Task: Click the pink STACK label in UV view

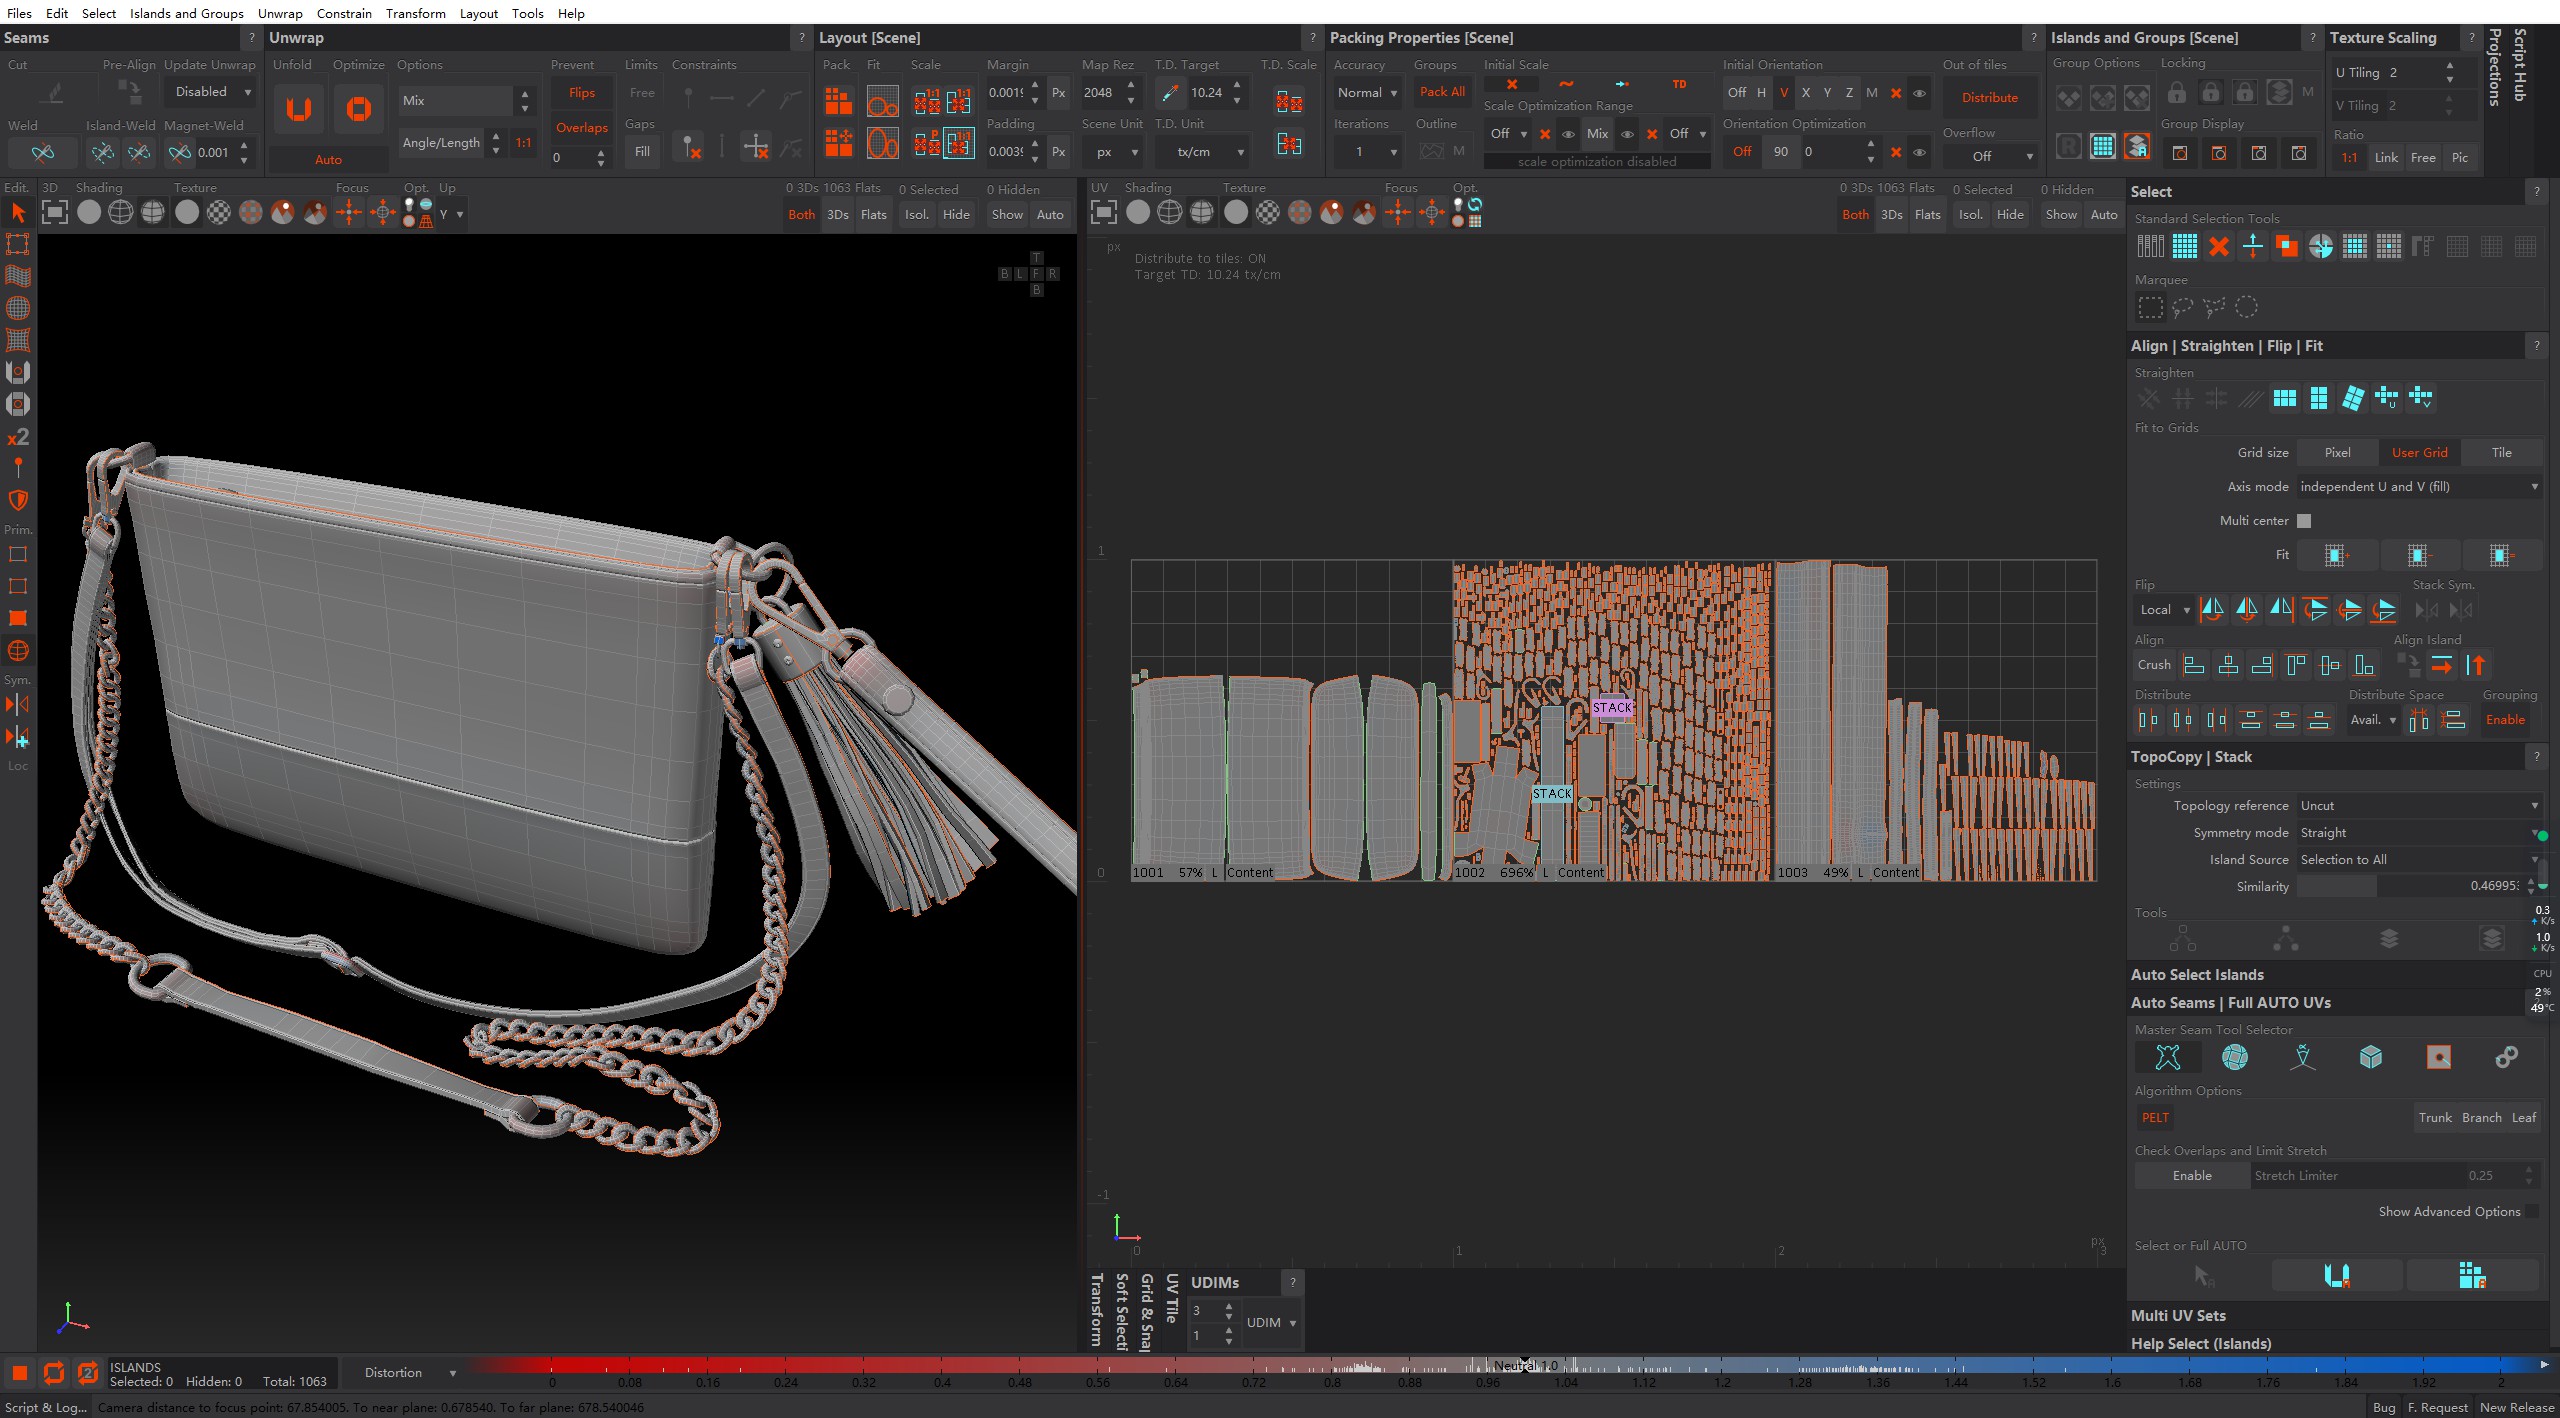Action: (1612, 708)
